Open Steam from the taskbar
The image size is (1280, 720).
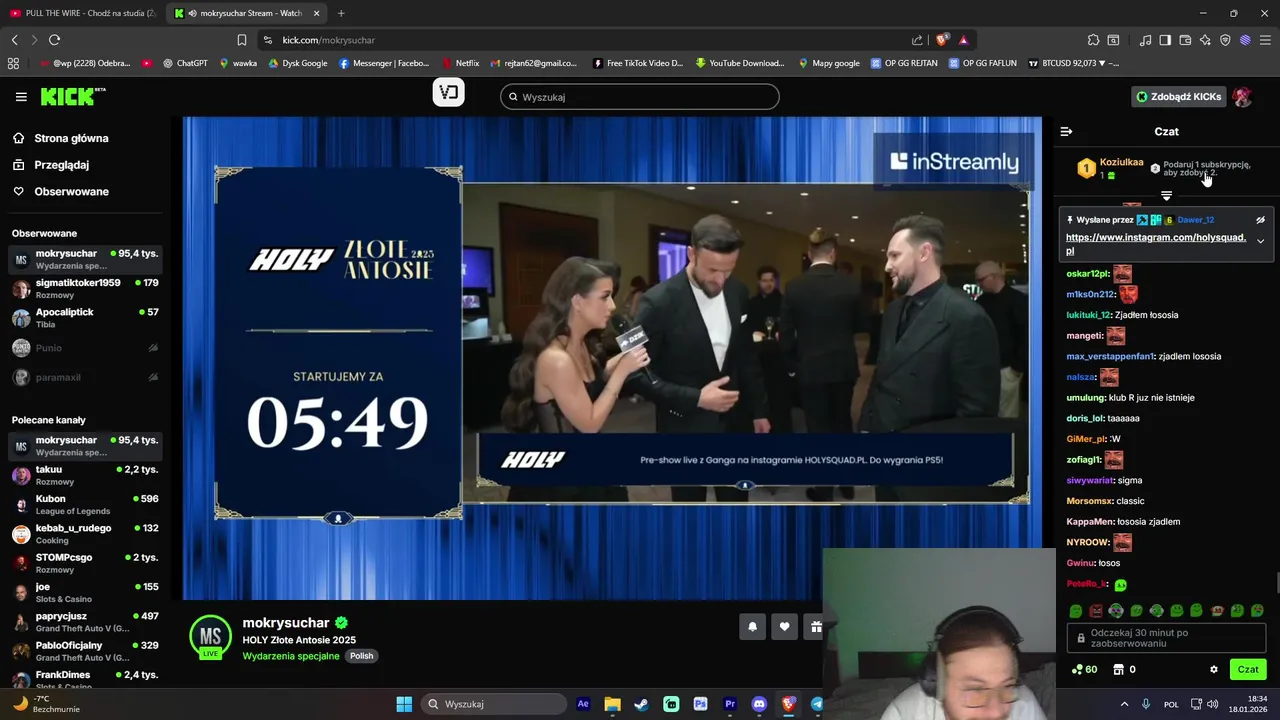tap(641, 704)
